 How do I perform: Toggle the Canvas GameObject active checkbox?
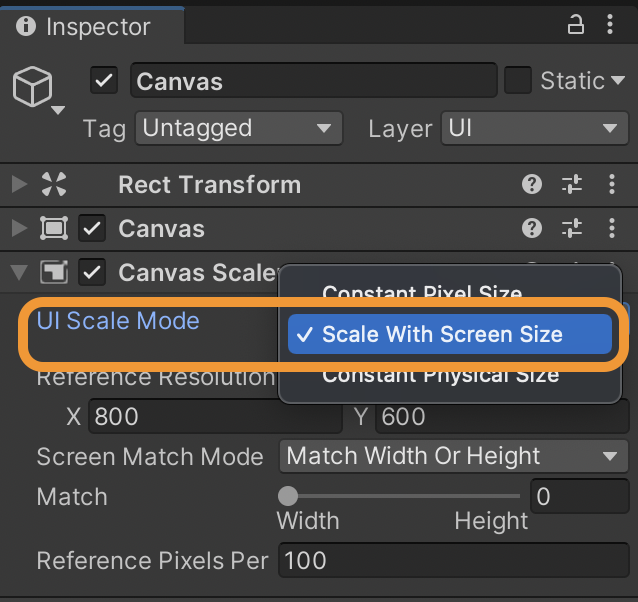(104, 81)
